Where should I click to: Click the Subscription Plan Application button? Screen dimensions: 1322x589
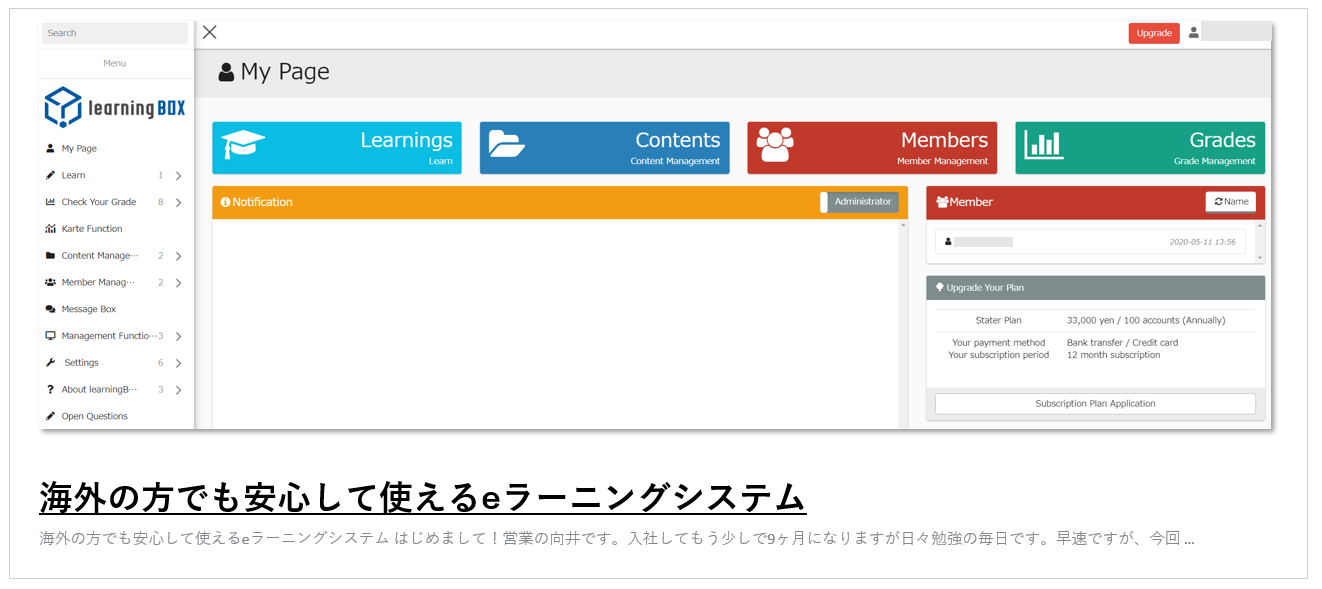tap(1094, 404)
